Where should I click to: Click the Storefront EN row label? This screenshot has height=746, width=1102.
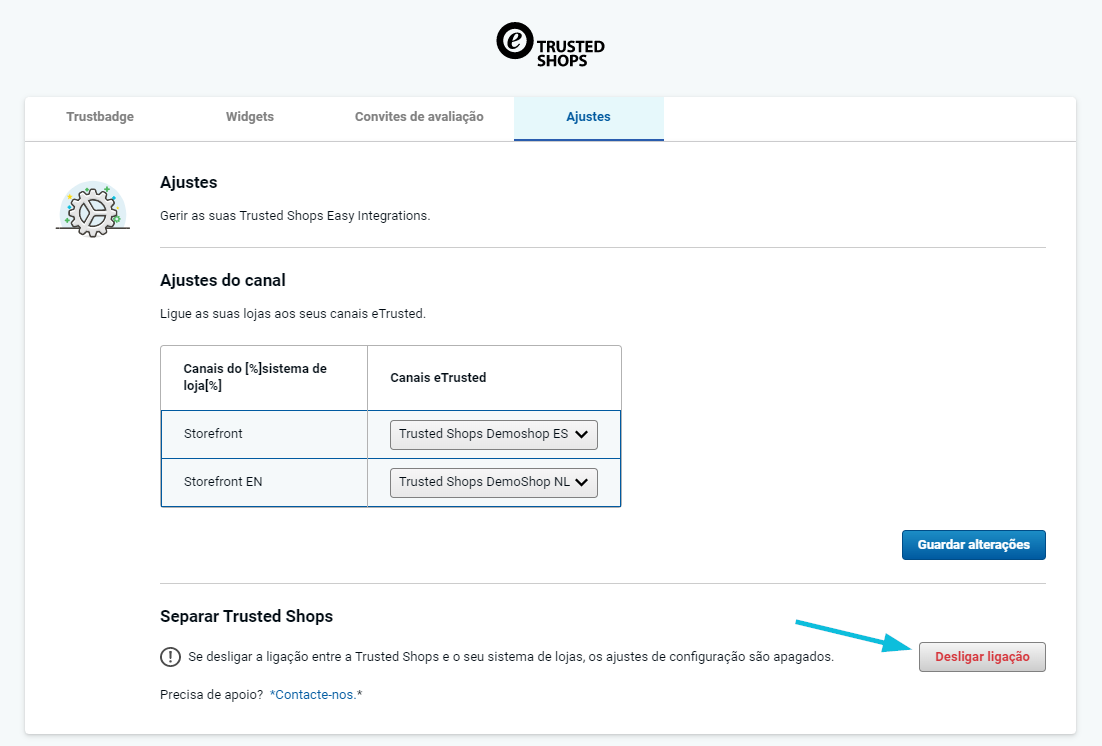(223, 482)
